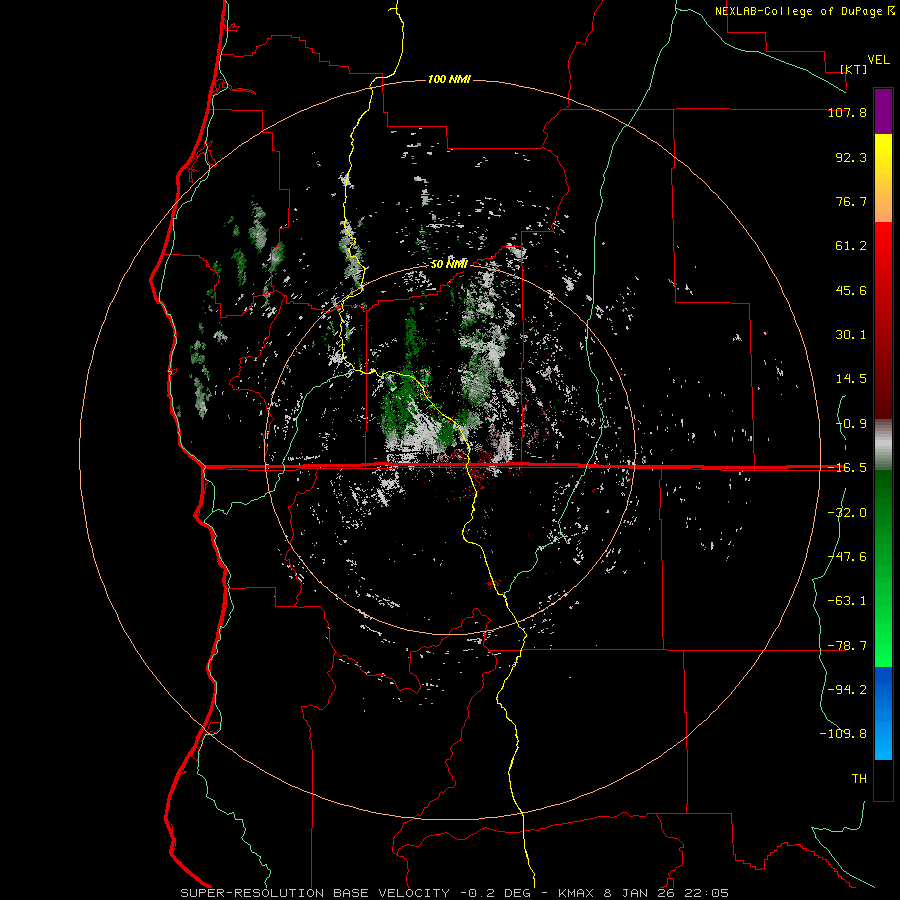Click the -78.7 velocity scale value
The height and width of the screenshot is (900, 900).
[x=847, y=646]
